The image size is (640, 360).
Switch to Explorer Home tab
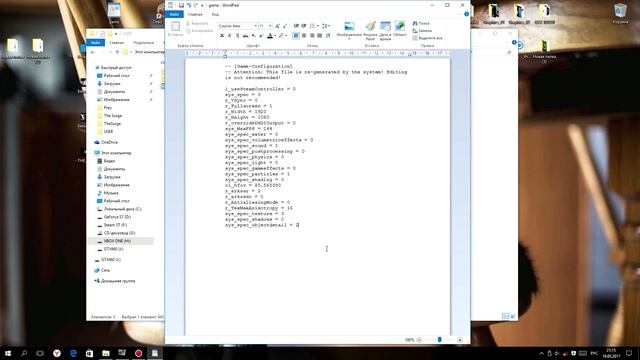(x=116, y=42)
